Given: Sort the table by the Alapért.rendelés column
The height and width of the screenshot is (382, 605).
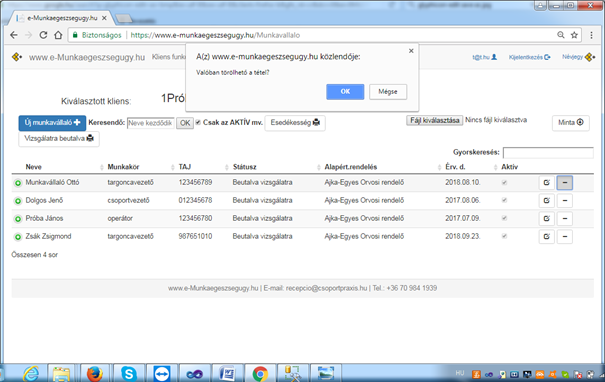Looking at the screenshot, I should (351, 167).
